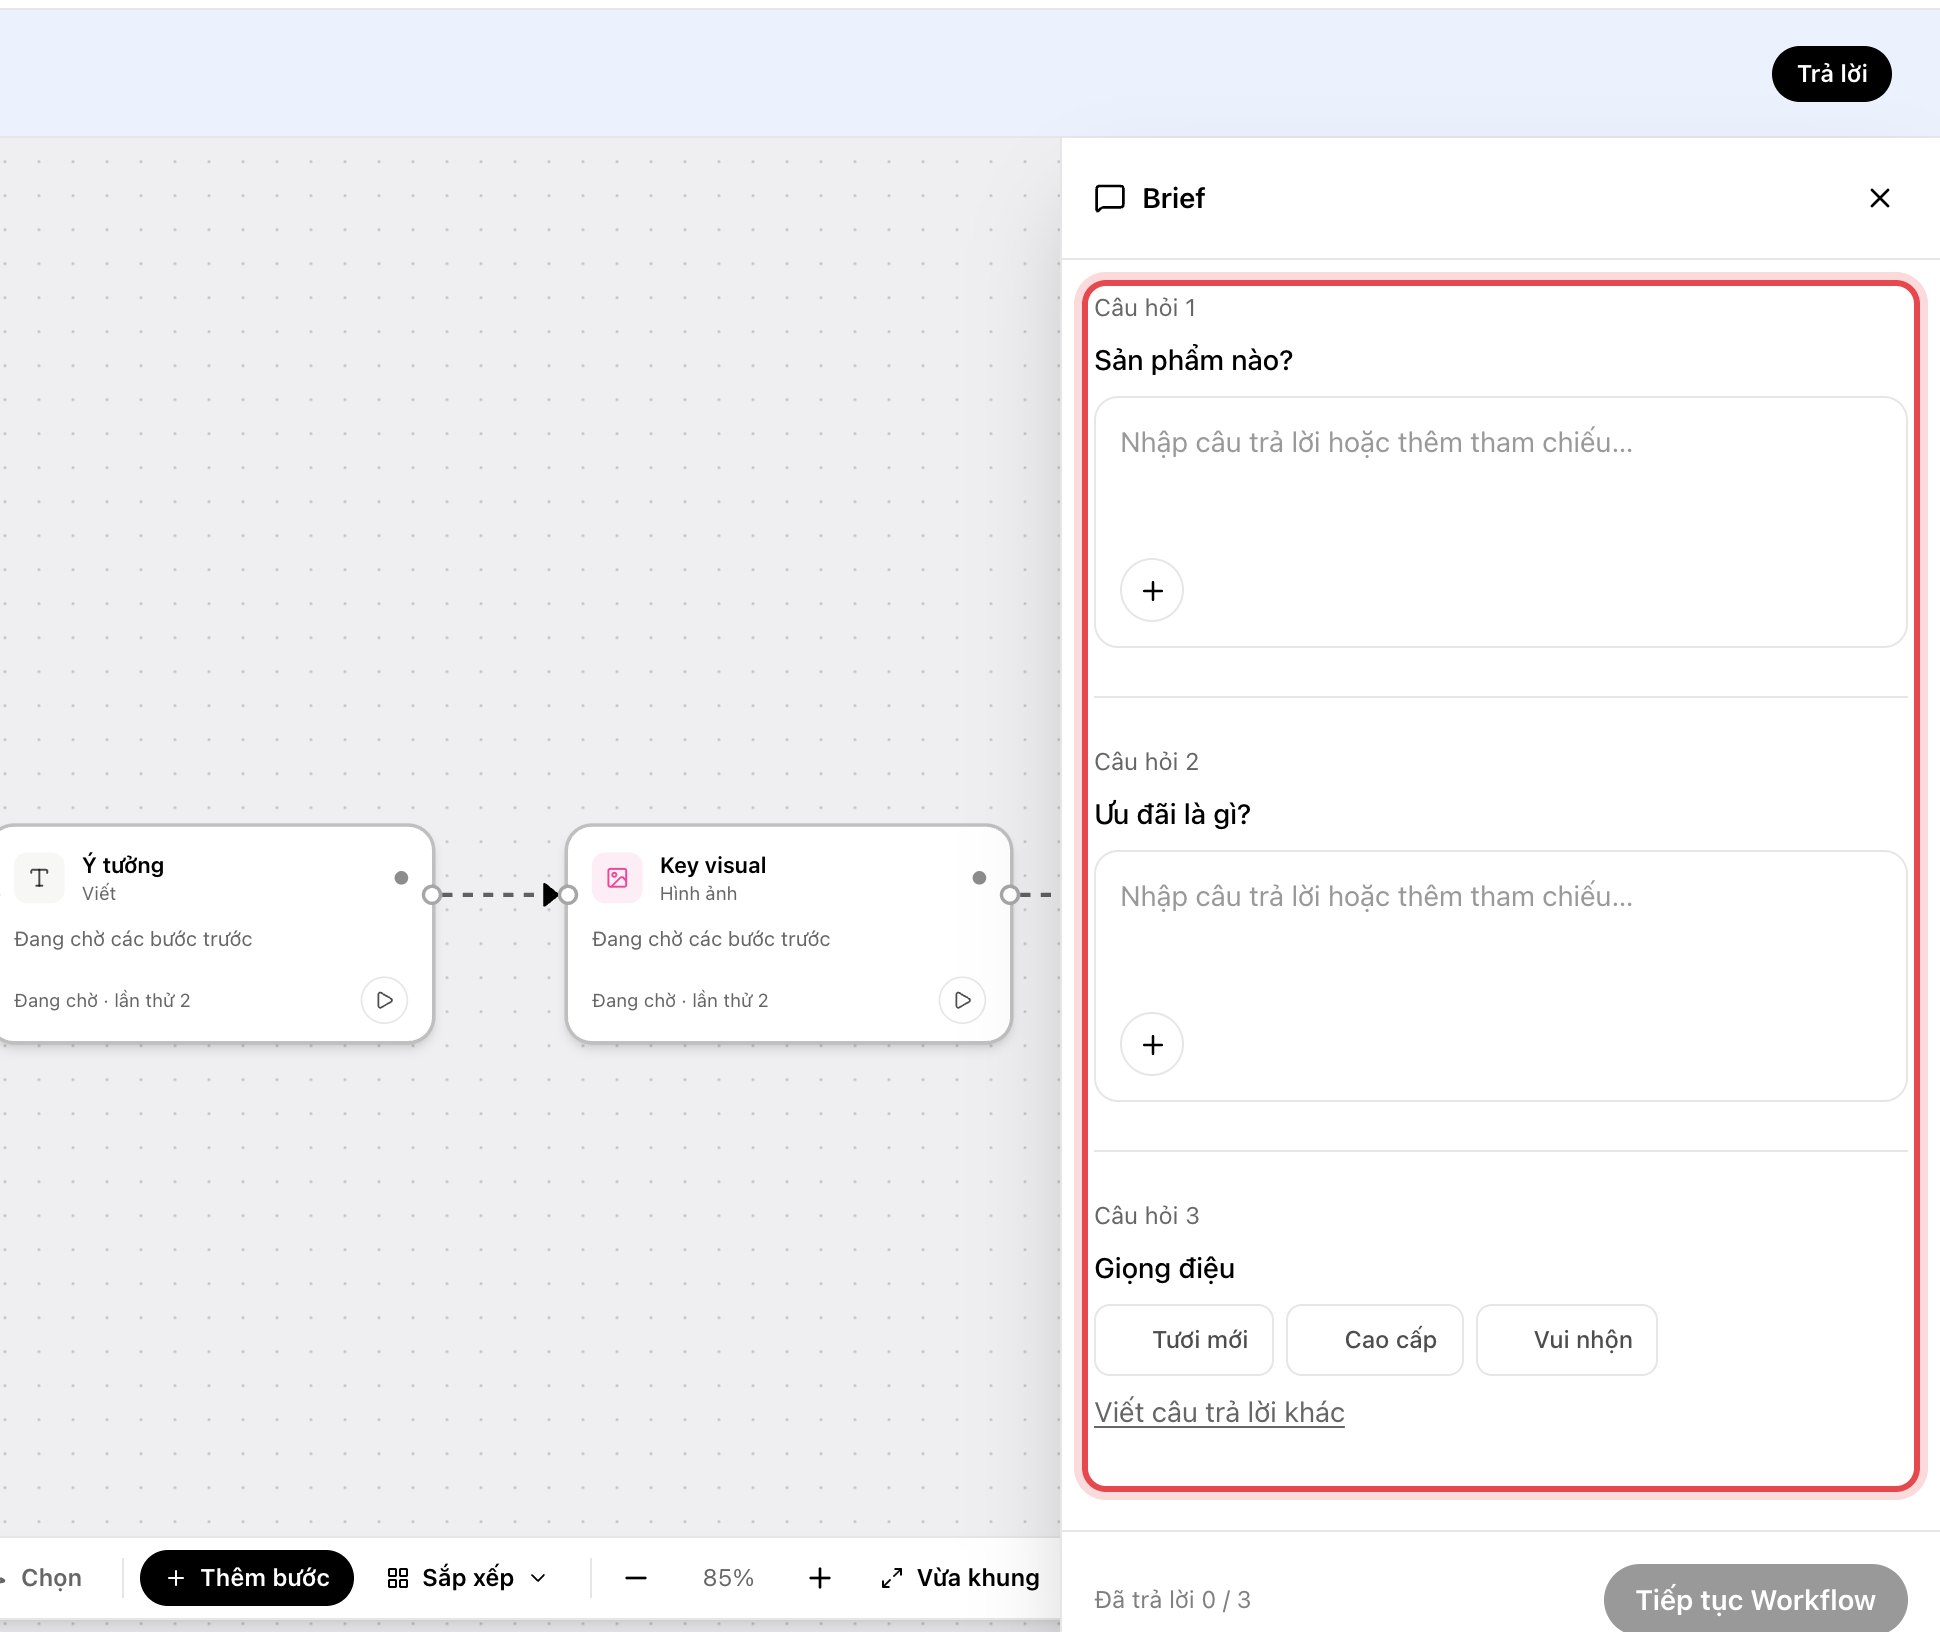Add reference to Sản phẩm nào answer
This screenshot has width=1940, height=1632.
(1152, 591)
